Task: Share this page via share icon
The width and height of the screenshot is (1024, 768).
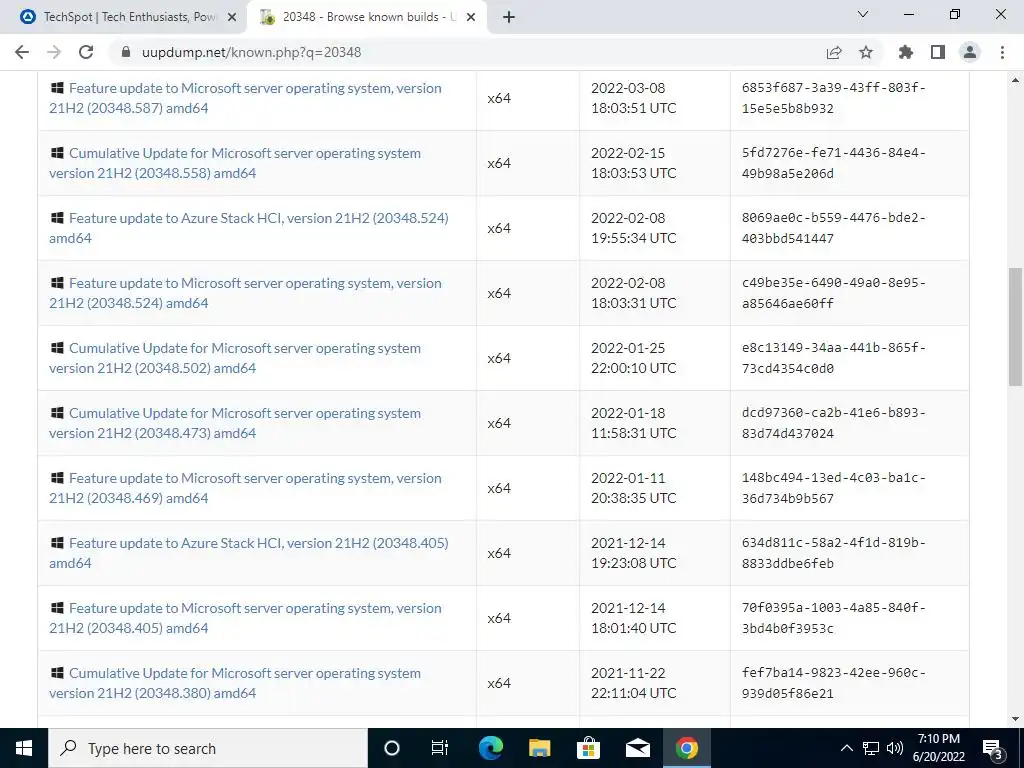Action: [834, 52]
